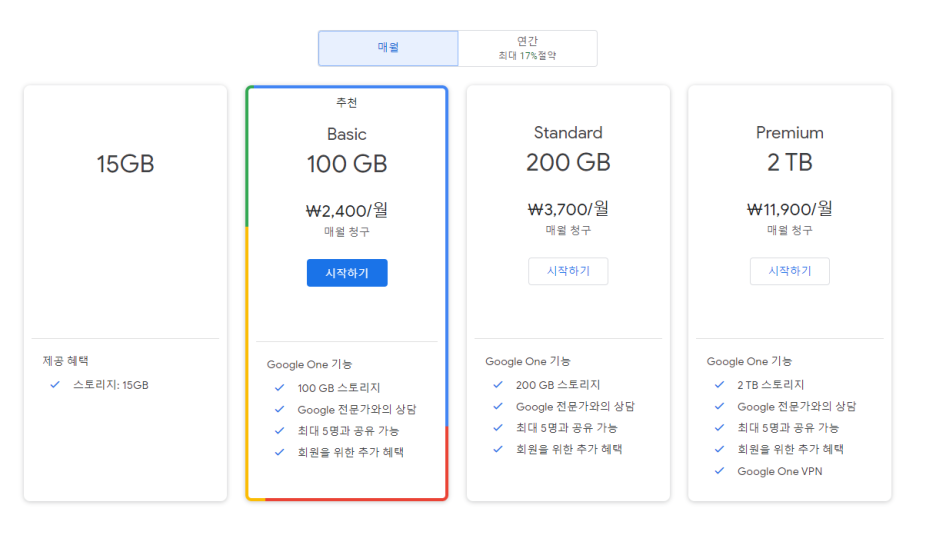
Task: Click checkmark next to Standard 최대 5명과 공유 가능
Action: pyautogui.click(x=498, y=428)
